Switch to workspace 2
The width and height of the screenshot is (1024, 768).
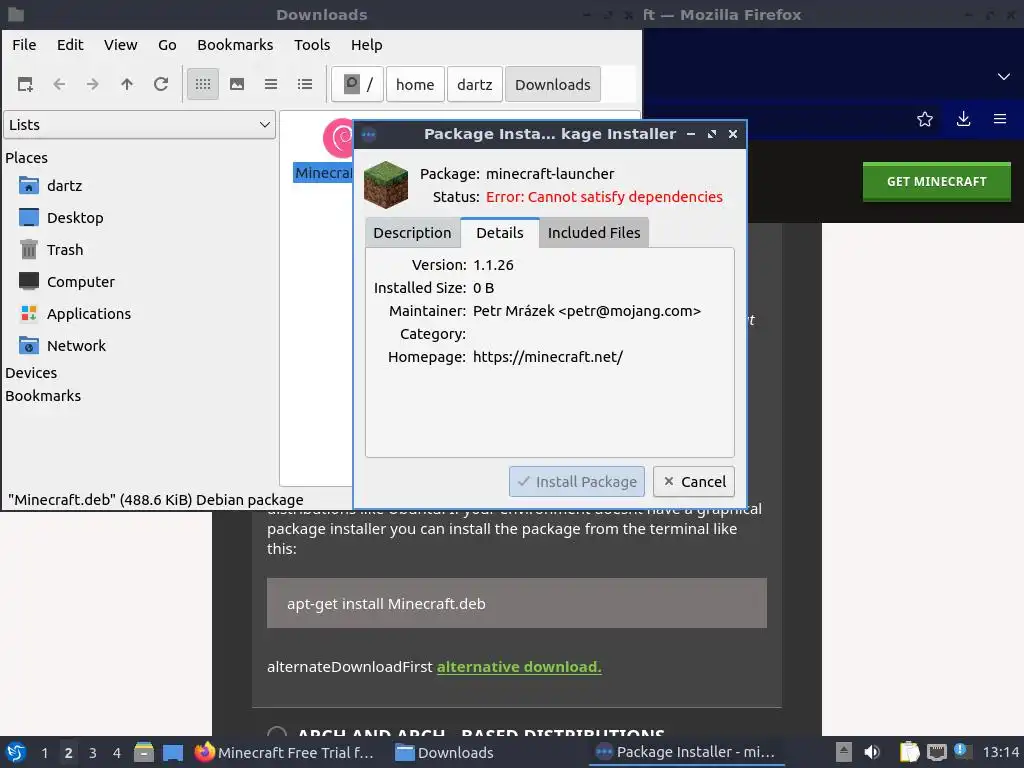(68, 753)
